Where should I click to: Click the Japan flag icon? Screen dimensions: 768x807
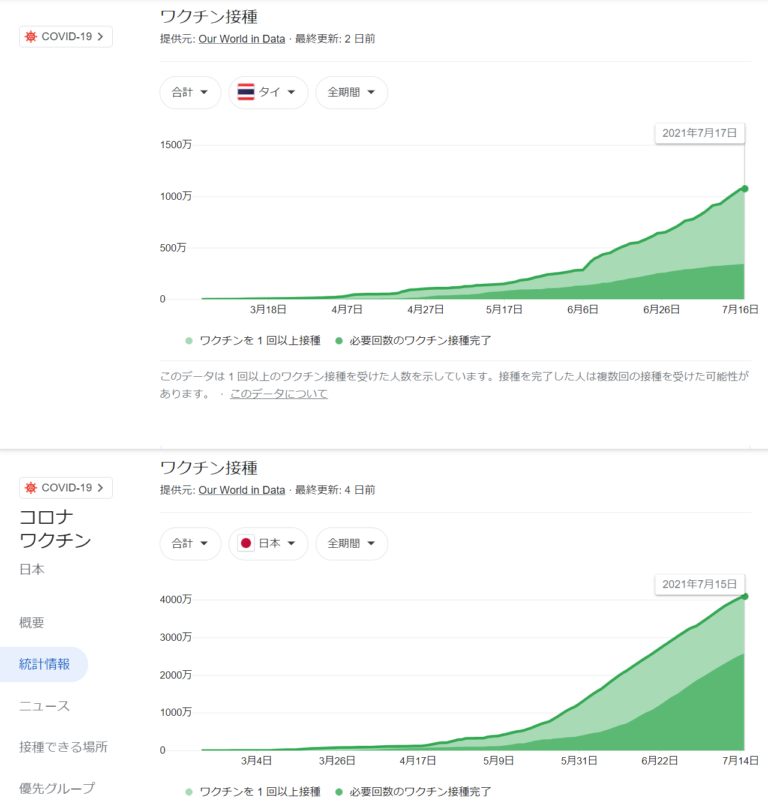coord(245,544)
